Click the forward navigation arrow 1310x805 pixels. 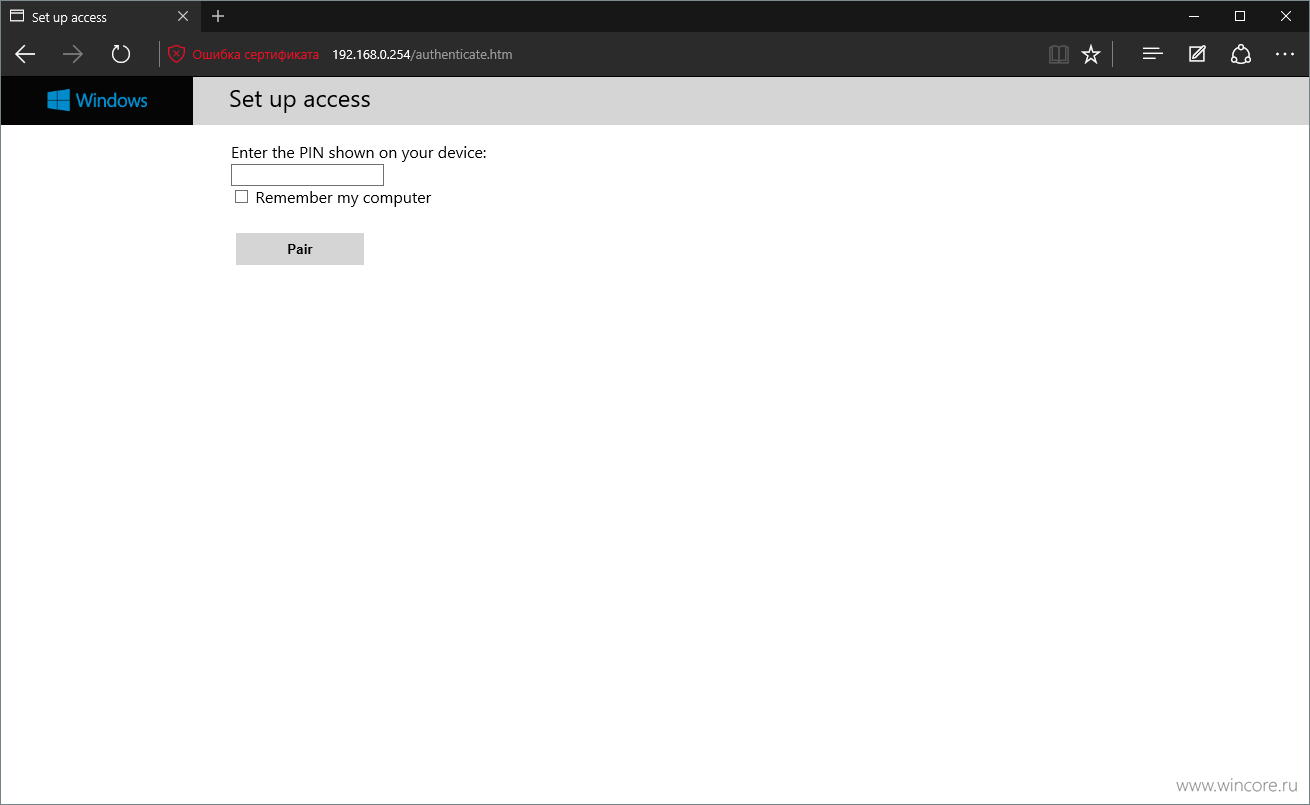click(x=73, y=54)
